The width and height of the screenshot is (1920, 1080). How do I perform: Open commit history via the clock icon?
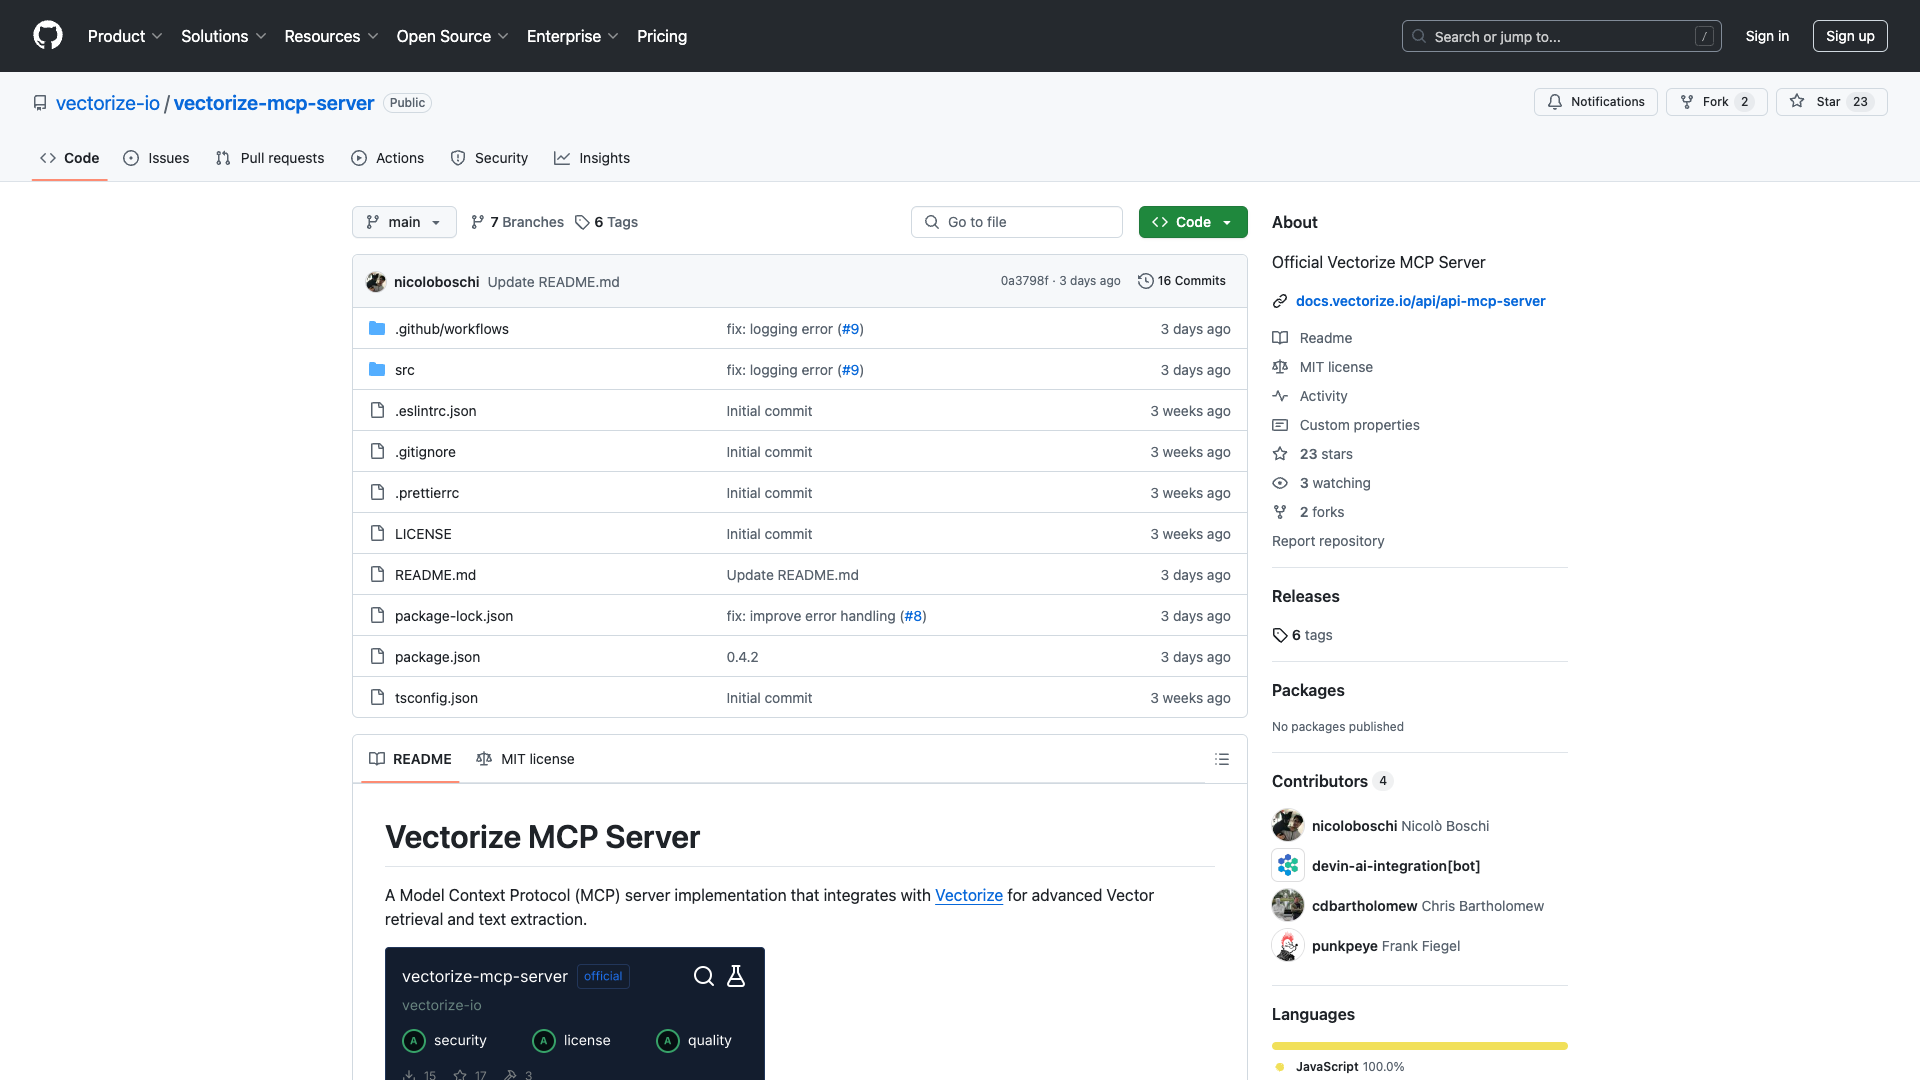point(1146,281)
